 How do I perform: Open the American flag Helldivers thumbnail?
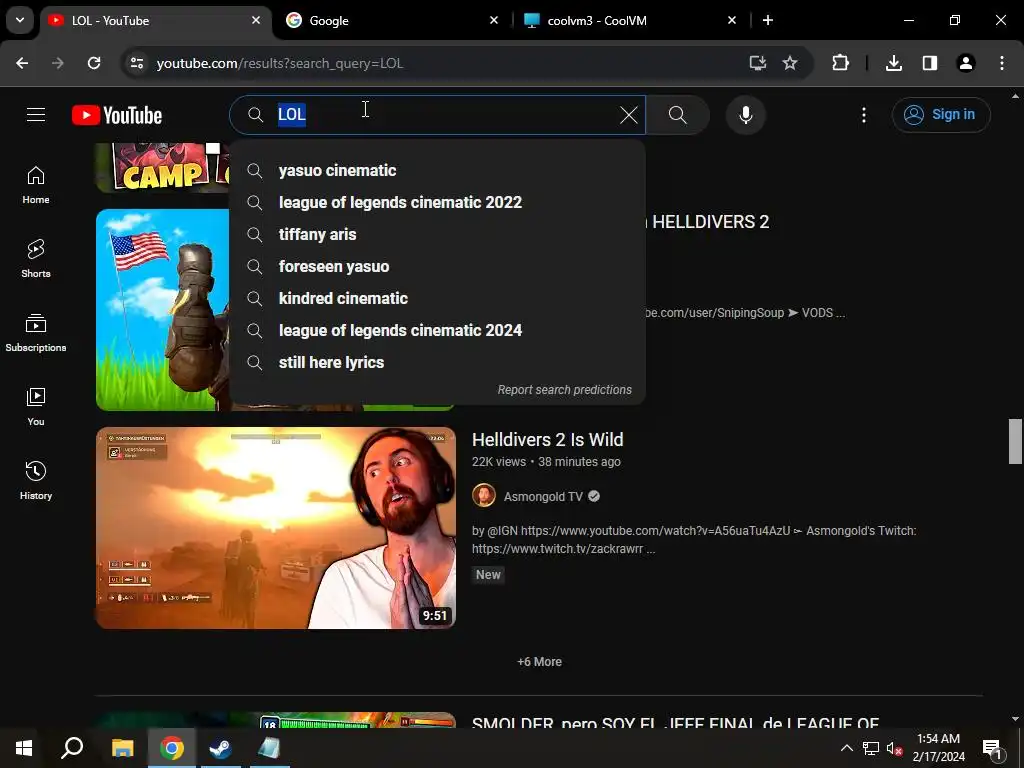point(162,310)
